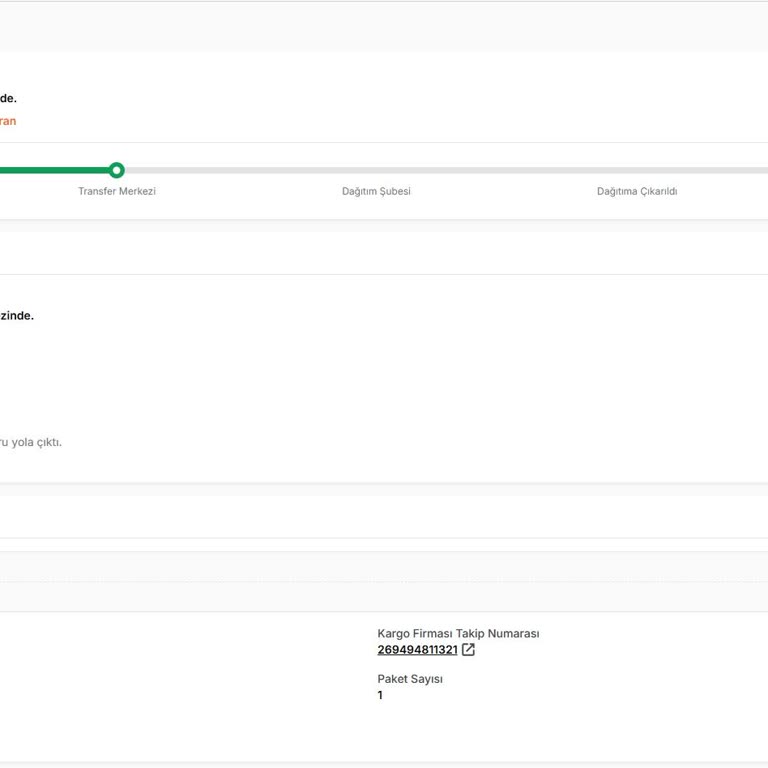Open tracking number 269494811321 link
Screen dimensions: 768x768
tap(417, 649)
